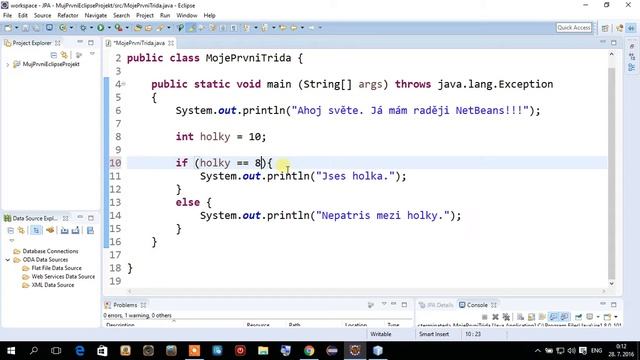Toggle Show Console on standard out
Screen dimensions: 640x360
tap(553, 317)
